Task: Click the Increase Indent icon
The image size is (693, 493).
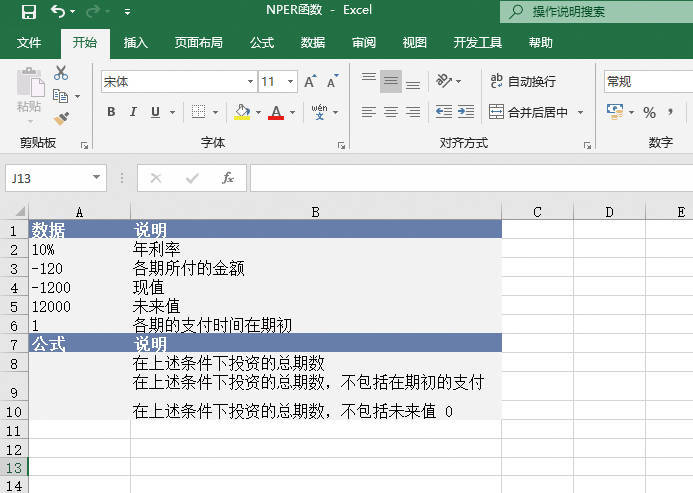Action: [x=467, y=112]
